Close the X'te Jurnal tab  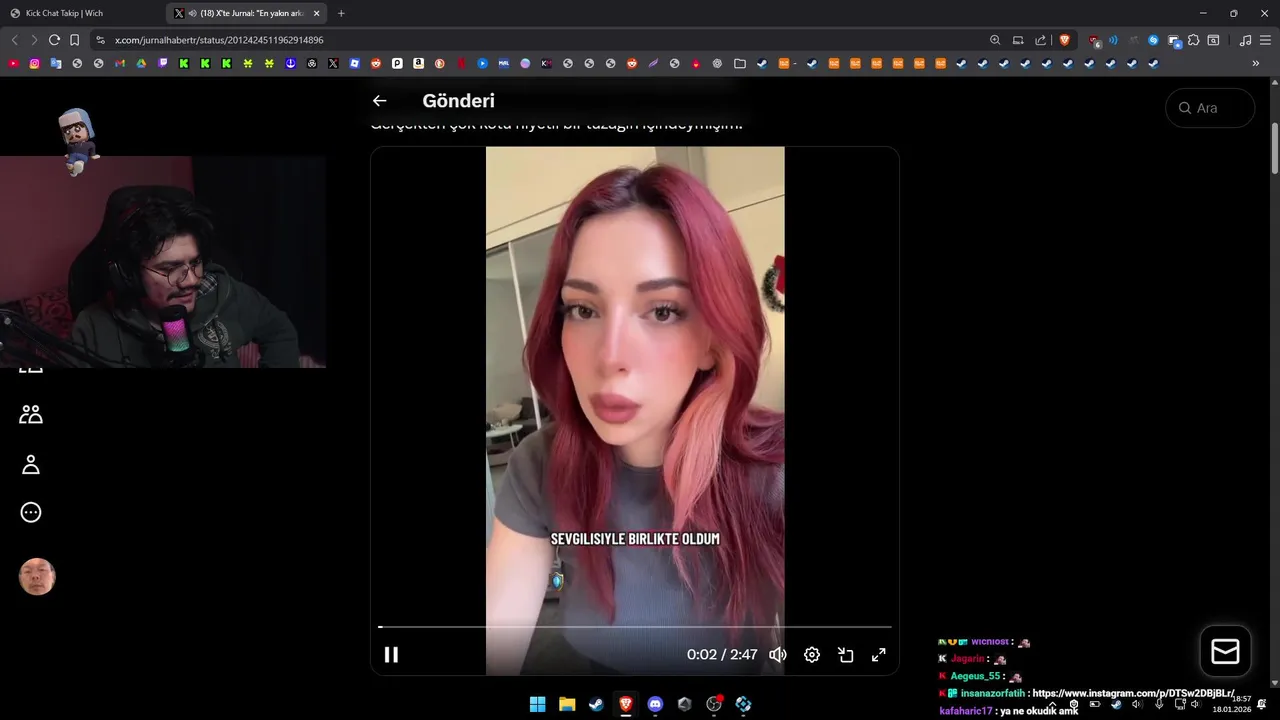[x=316, y=13]
